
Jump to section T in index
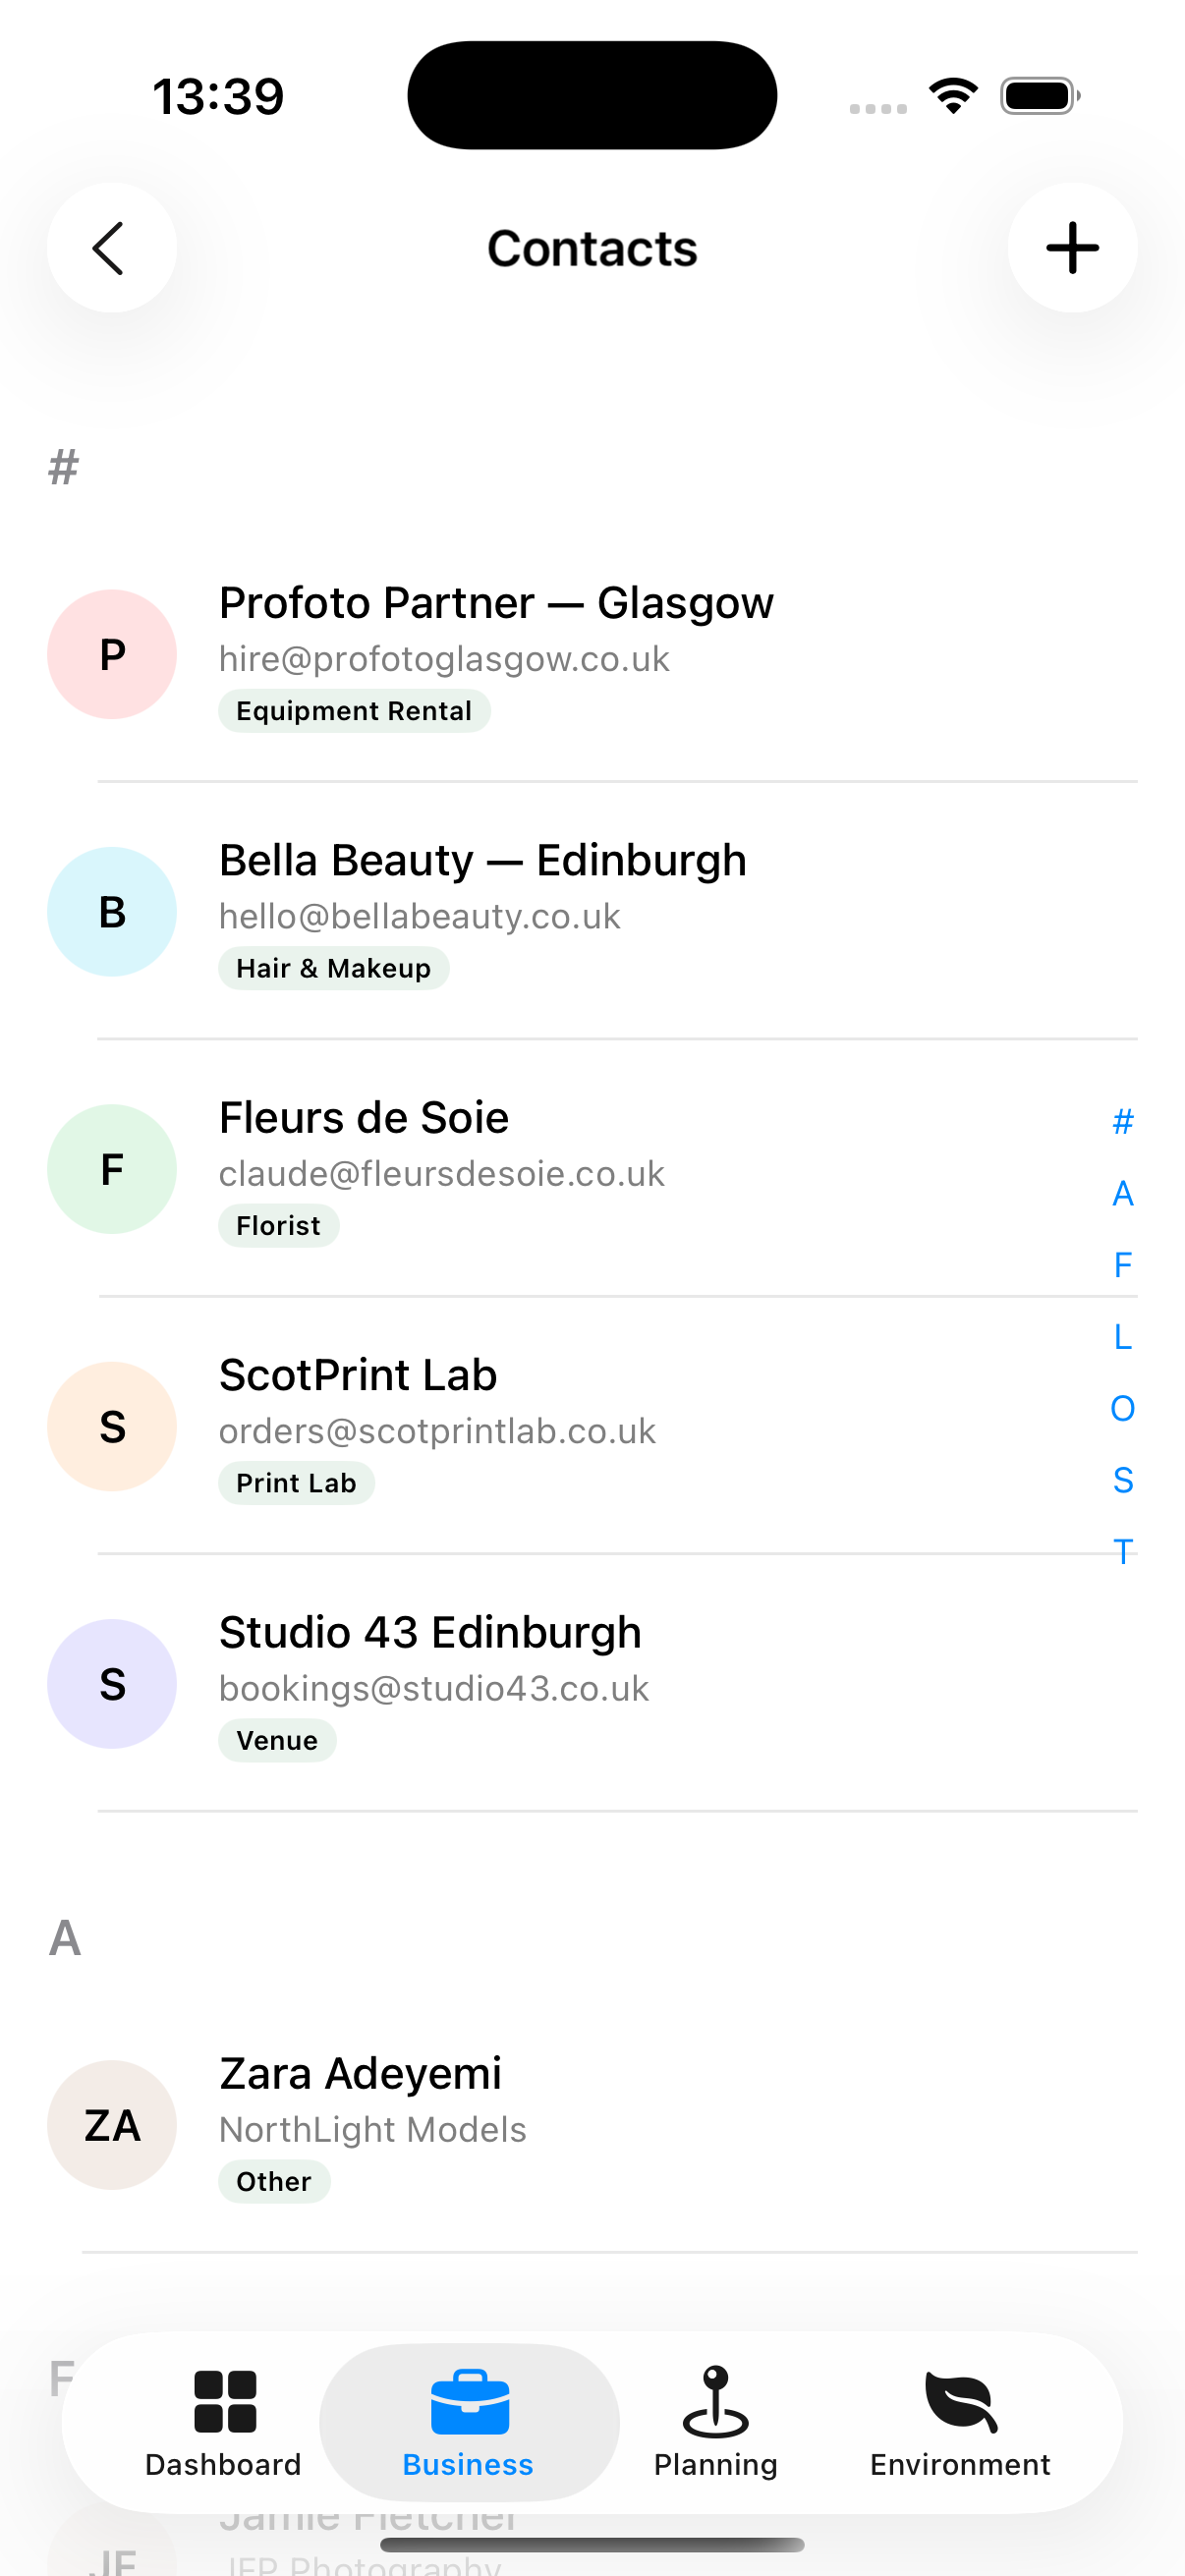pos(1122,1551)
